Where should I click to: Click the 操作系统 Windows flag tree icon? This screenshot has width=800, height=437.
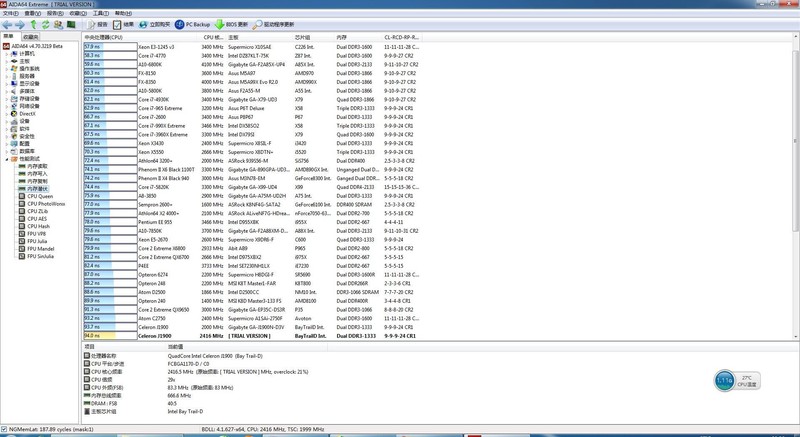pyautogui.click(x=14, y=68)
